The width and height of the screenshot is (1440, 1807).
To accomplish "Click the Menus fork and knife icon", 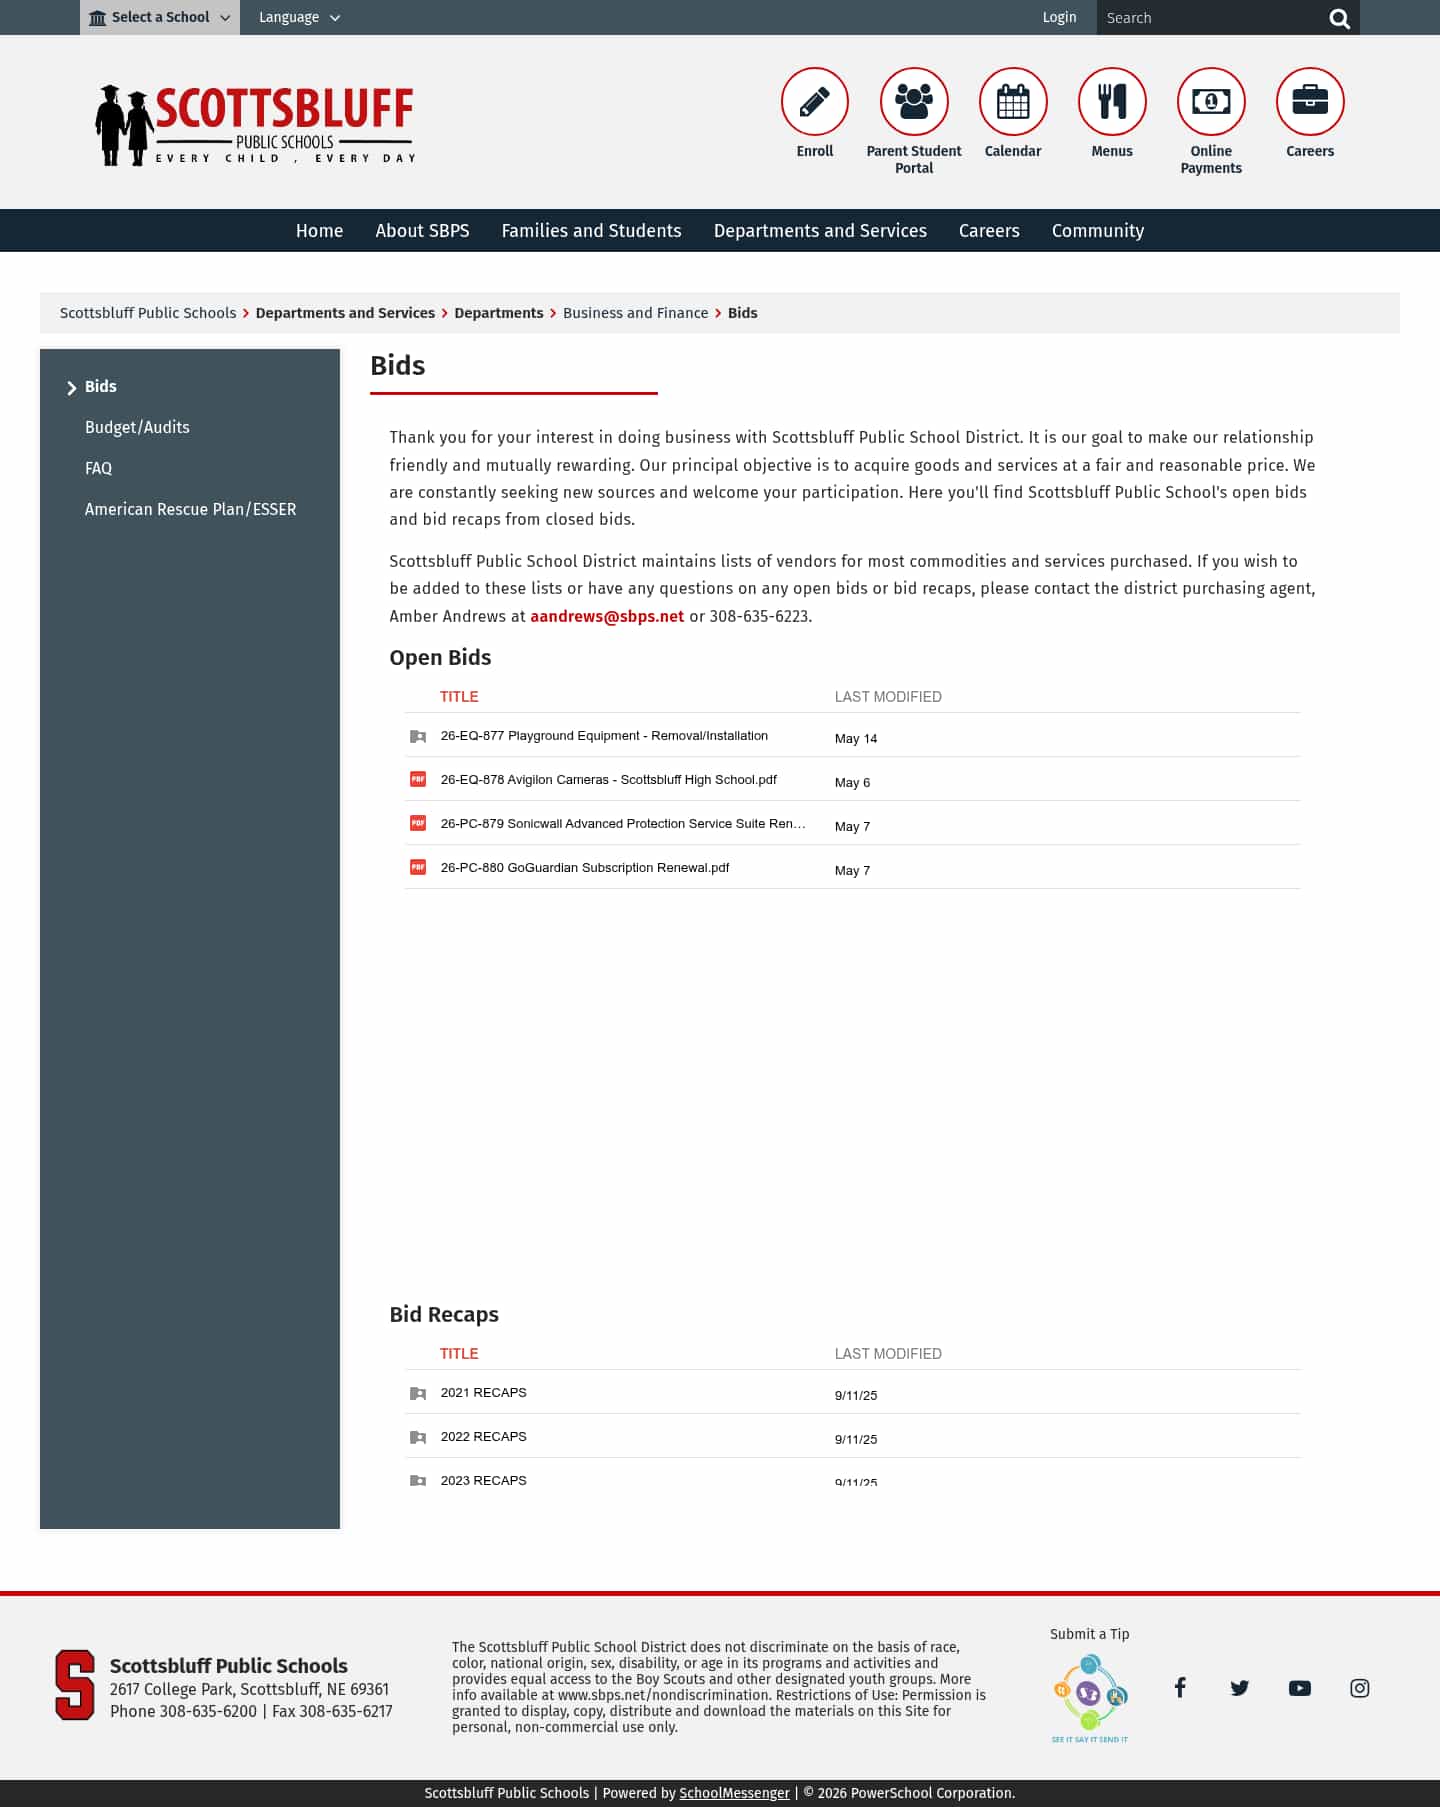I will click(1111, 101).
